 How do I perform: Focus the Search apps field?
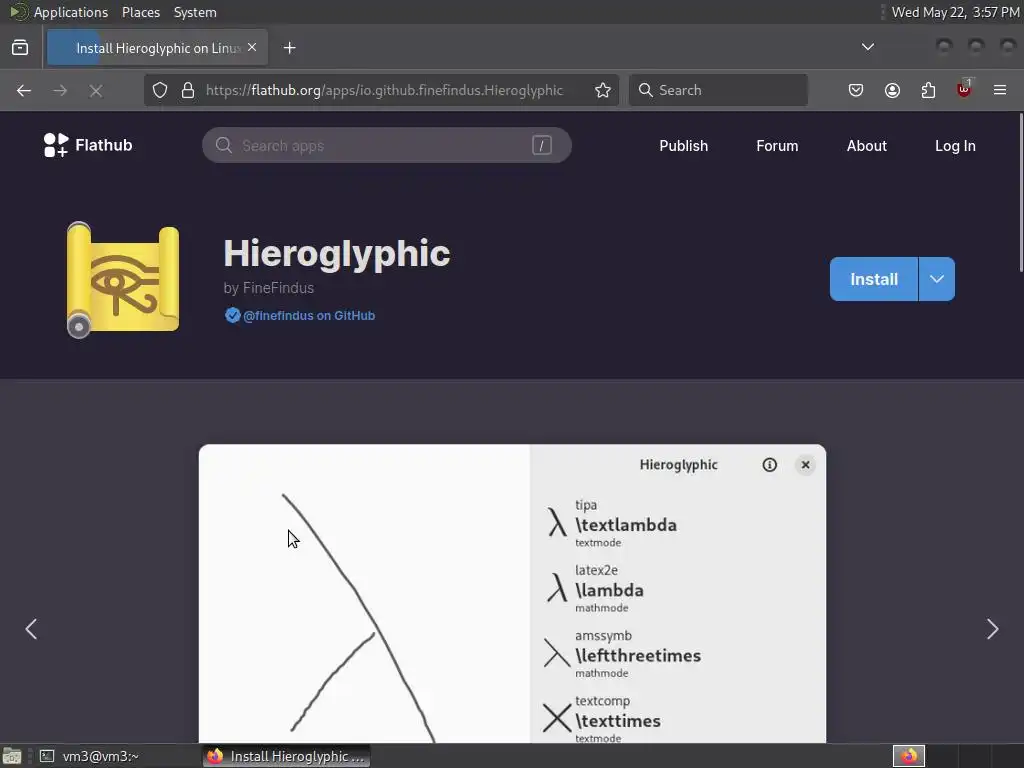click(x=387, y=145)
